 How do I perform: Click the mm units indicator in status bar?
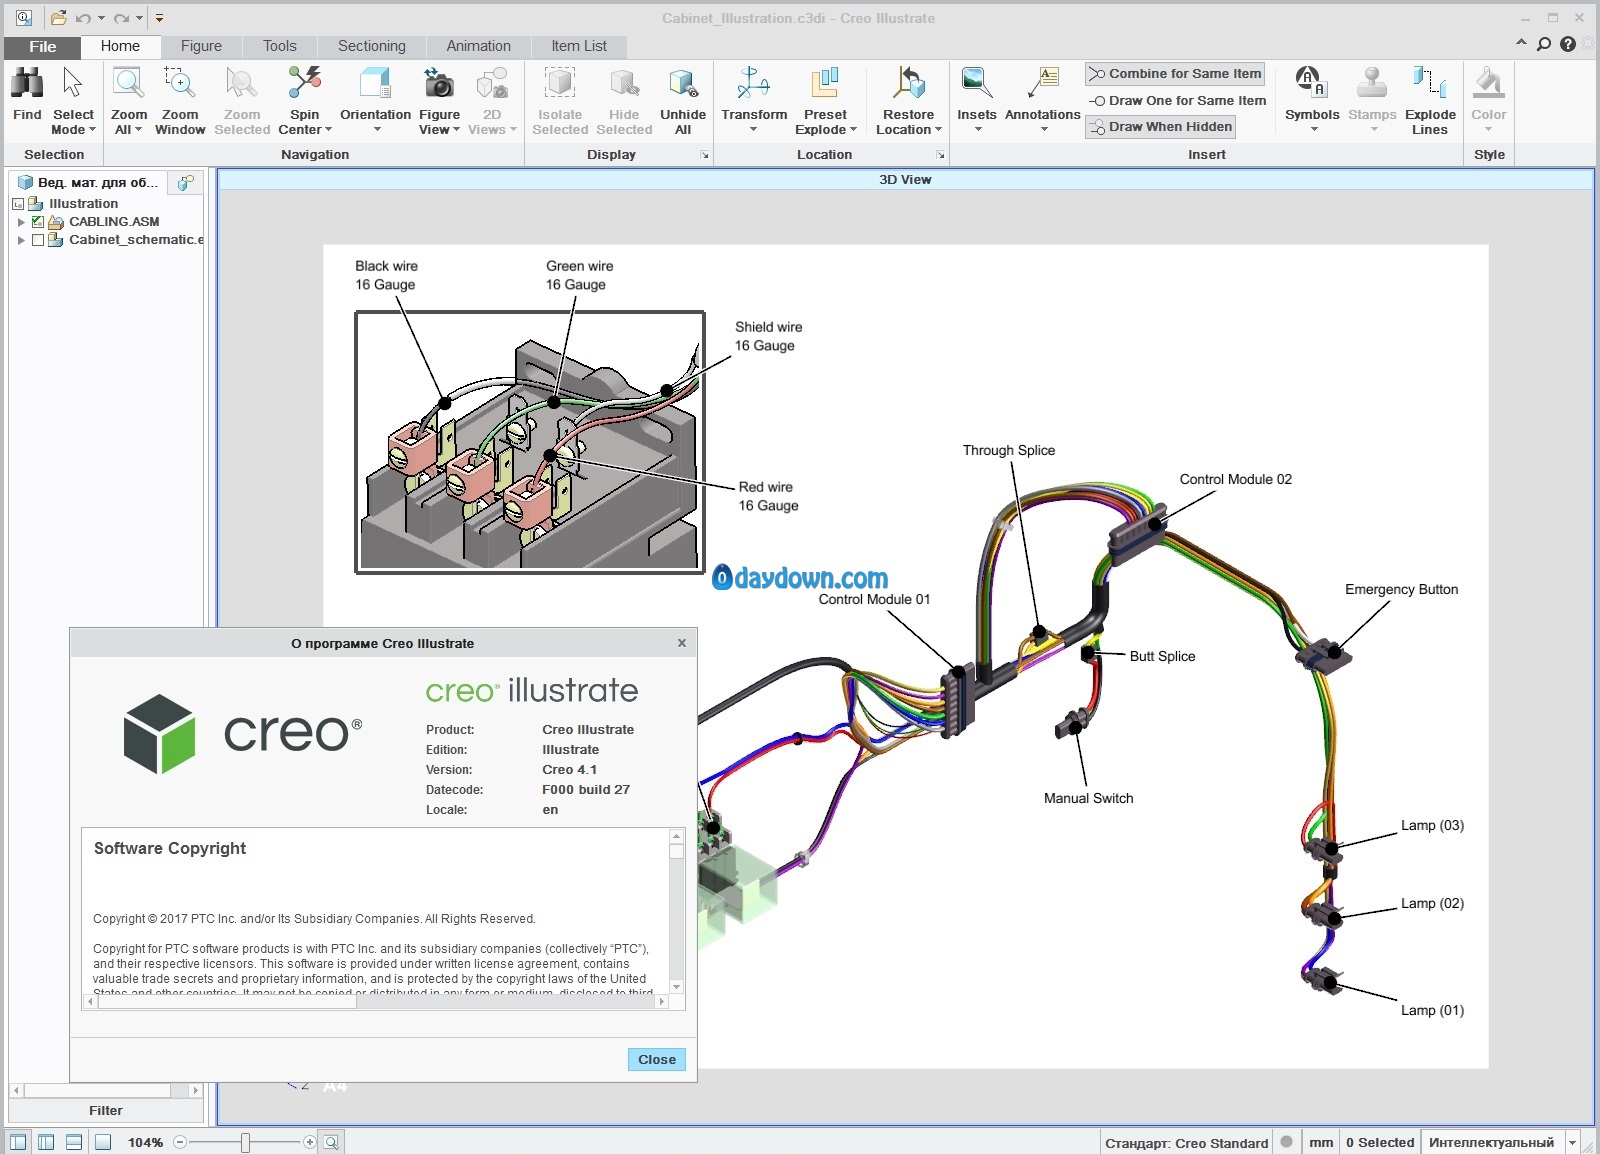(1321, 1142)
